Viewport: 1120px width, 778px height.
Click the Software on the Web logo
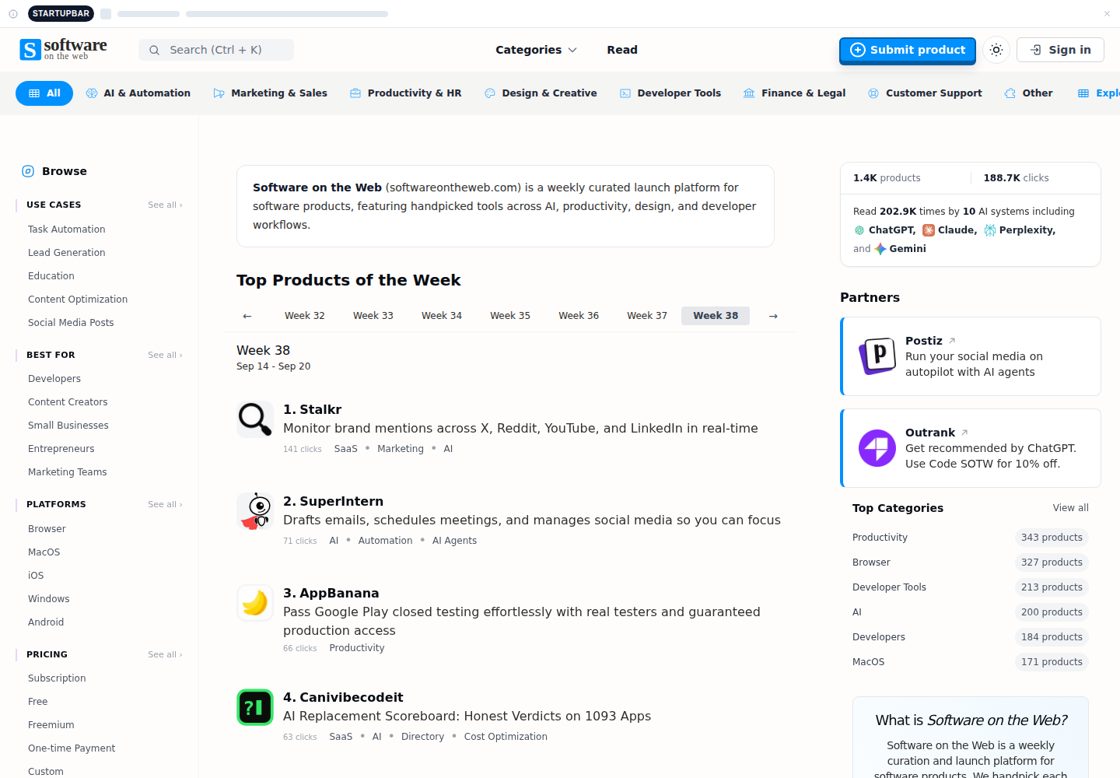(63, 49)
